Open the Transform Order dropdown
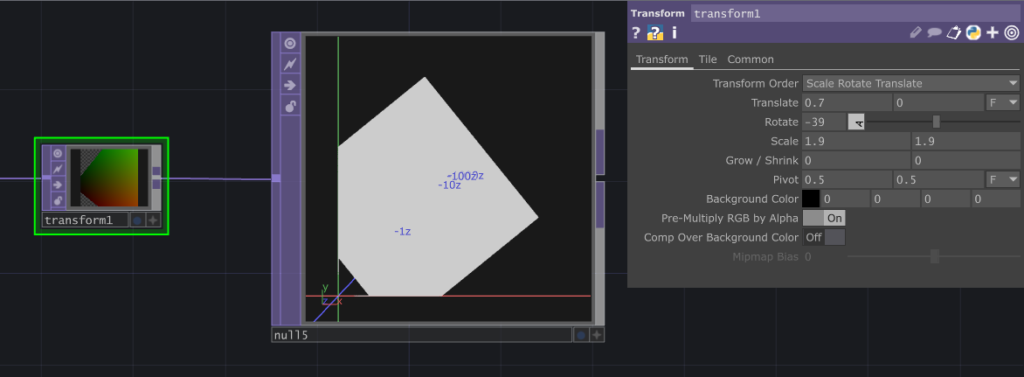1024x377 pixels. [x=911, y=83]
